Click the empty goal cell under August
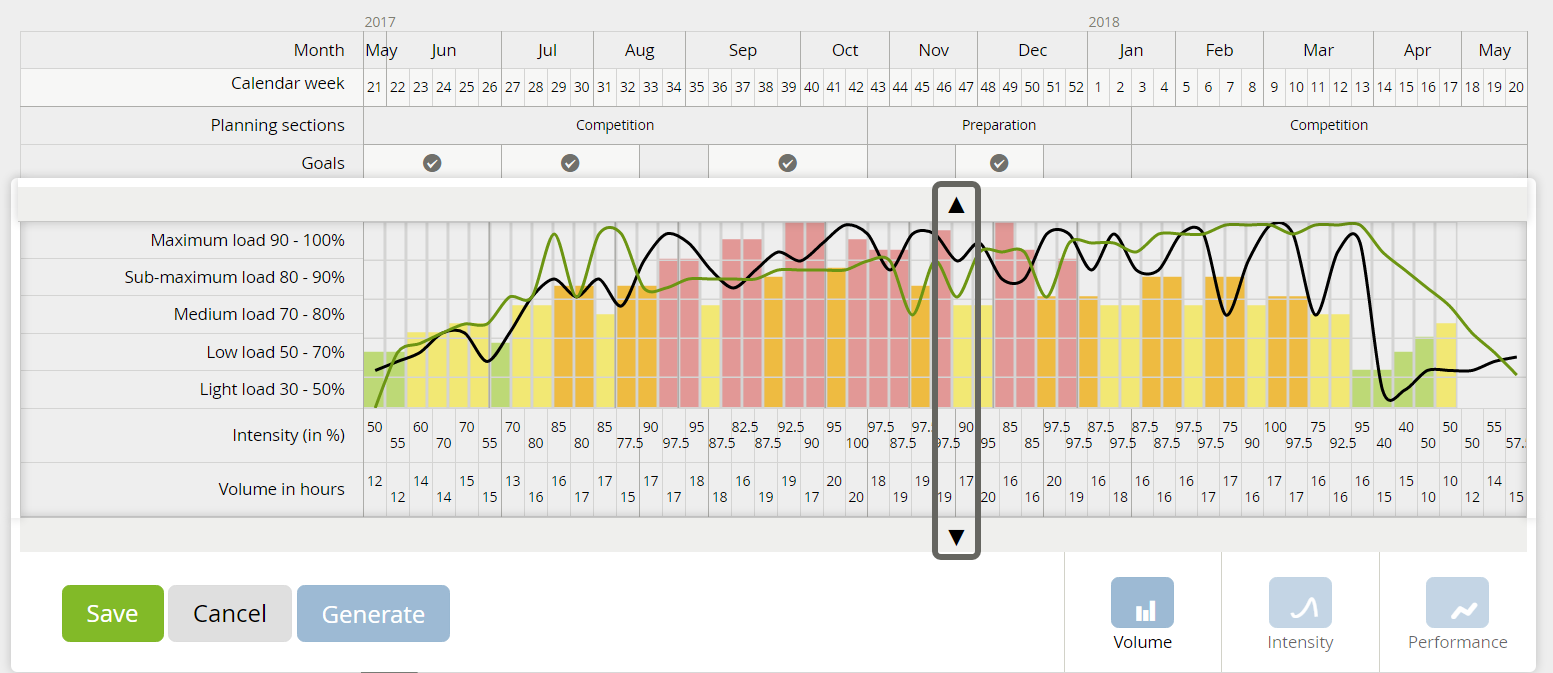 [x=673, y=163]
